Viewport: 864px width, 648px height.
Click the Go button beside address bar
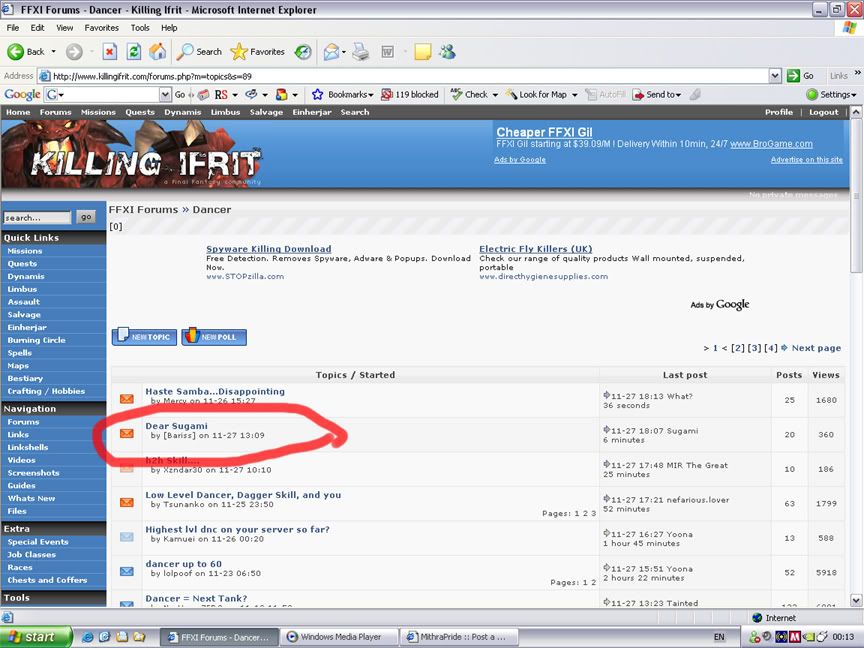[801, 76]
